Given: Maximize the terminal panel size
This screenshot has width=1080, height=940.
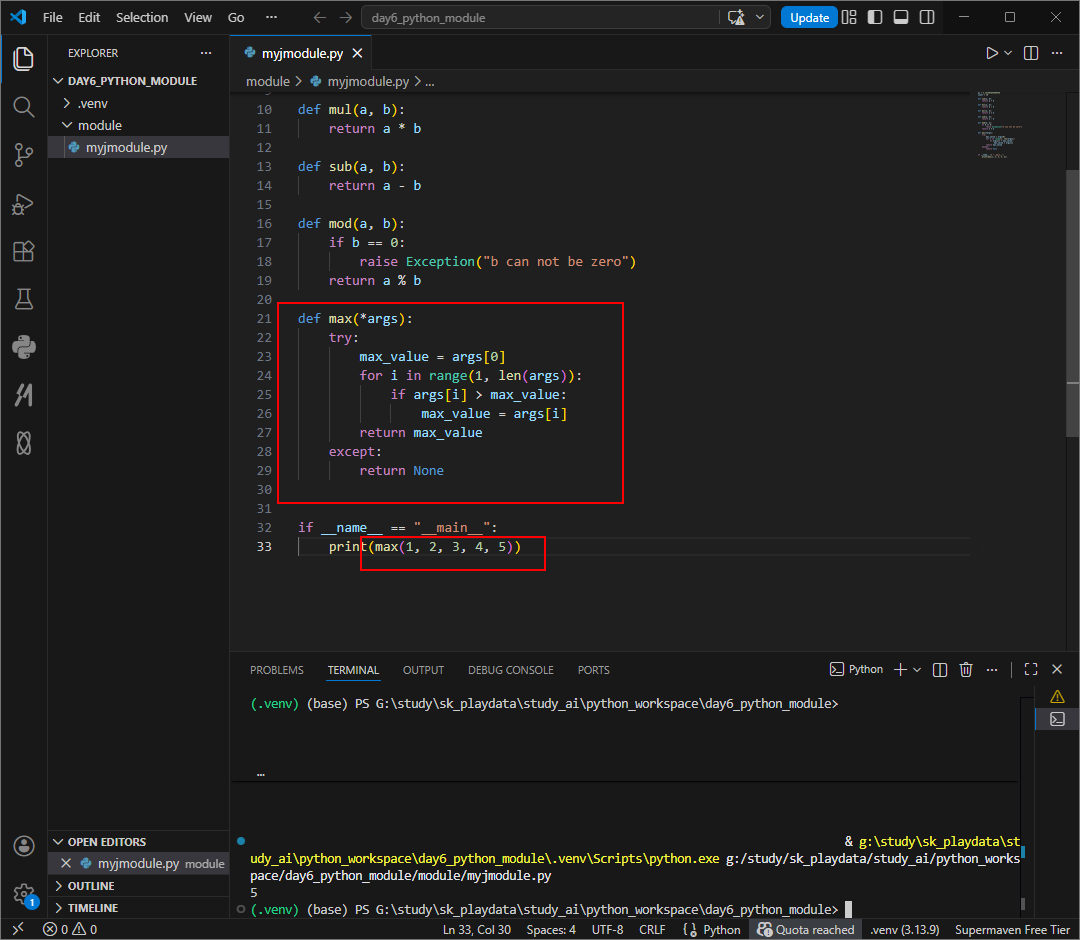Looking at the screenshot, I should click(x=1030, y=669).
